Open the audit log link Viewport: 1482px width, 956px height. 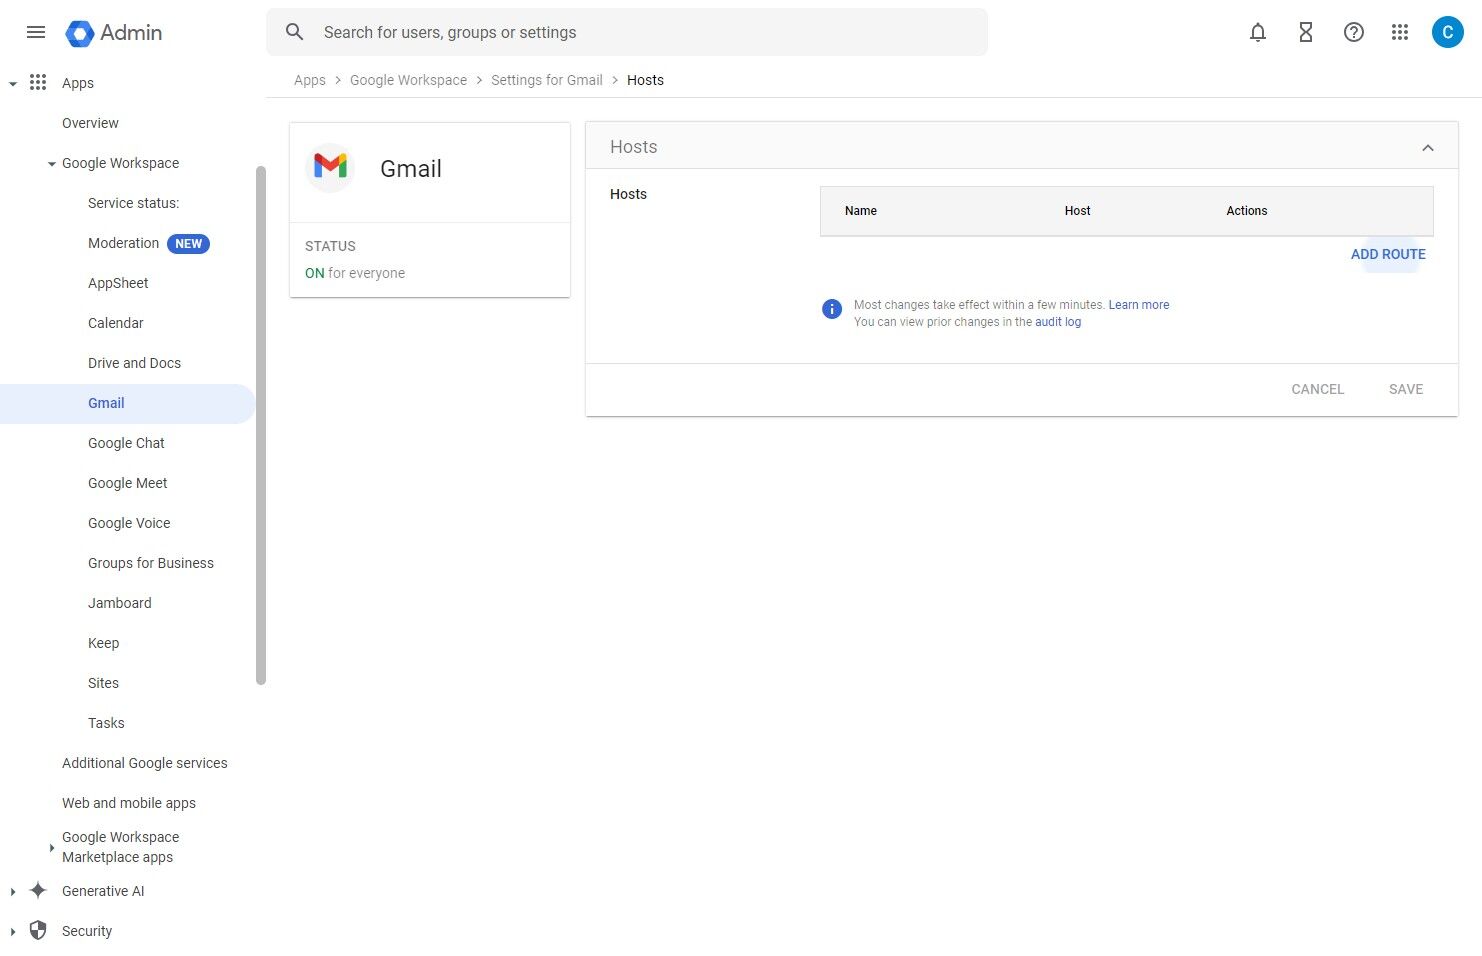coord(1058,322)
